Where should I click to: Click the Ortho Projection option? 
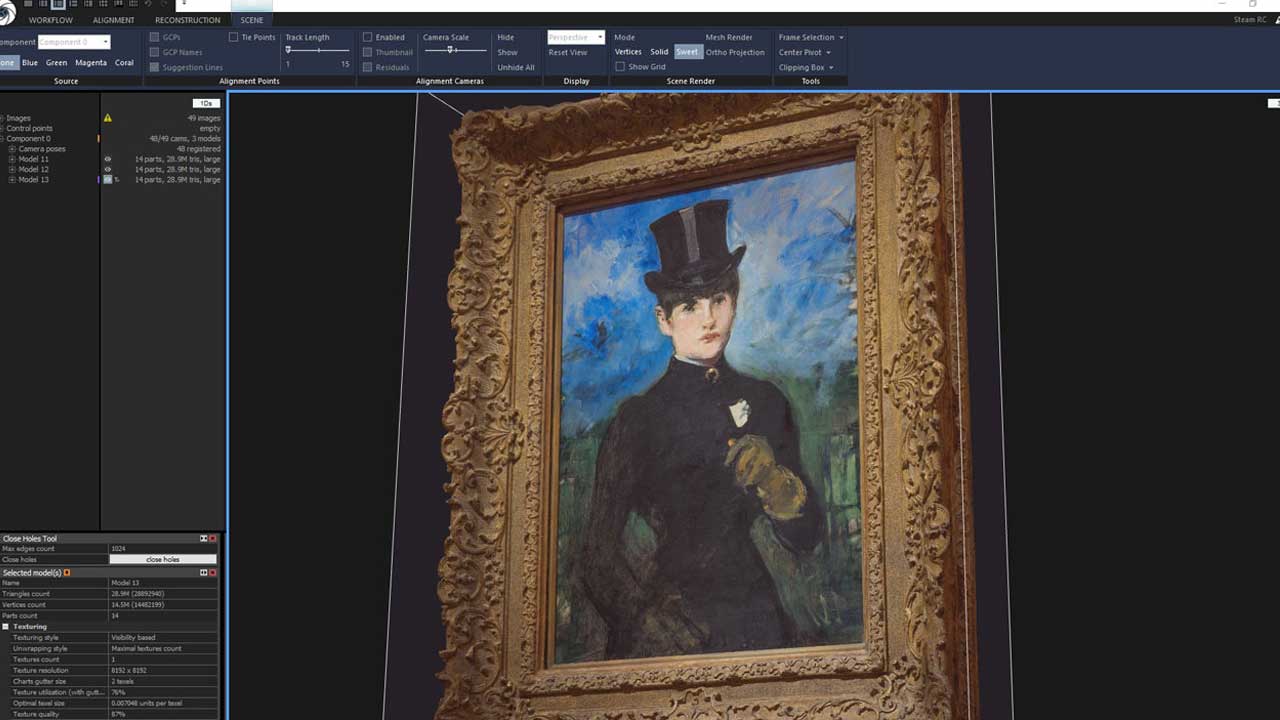pyautogui.click(x=735, y=52)
